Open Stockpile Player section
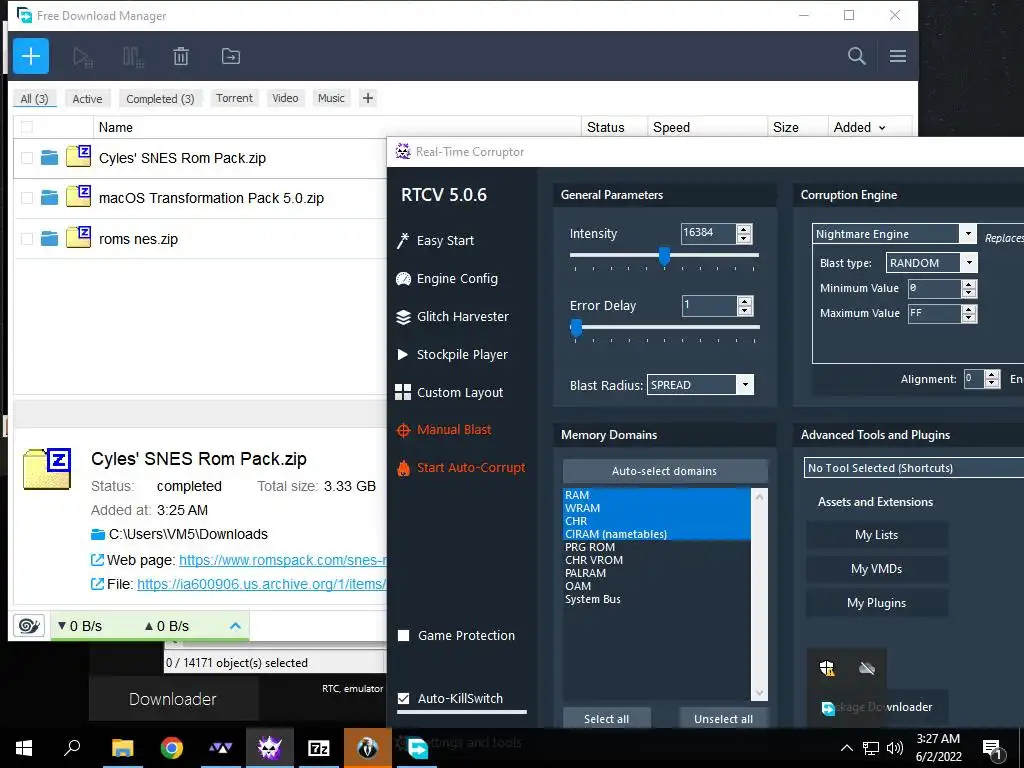Image resolution: width=1024 pixels, height=768 pixels. 451,355
